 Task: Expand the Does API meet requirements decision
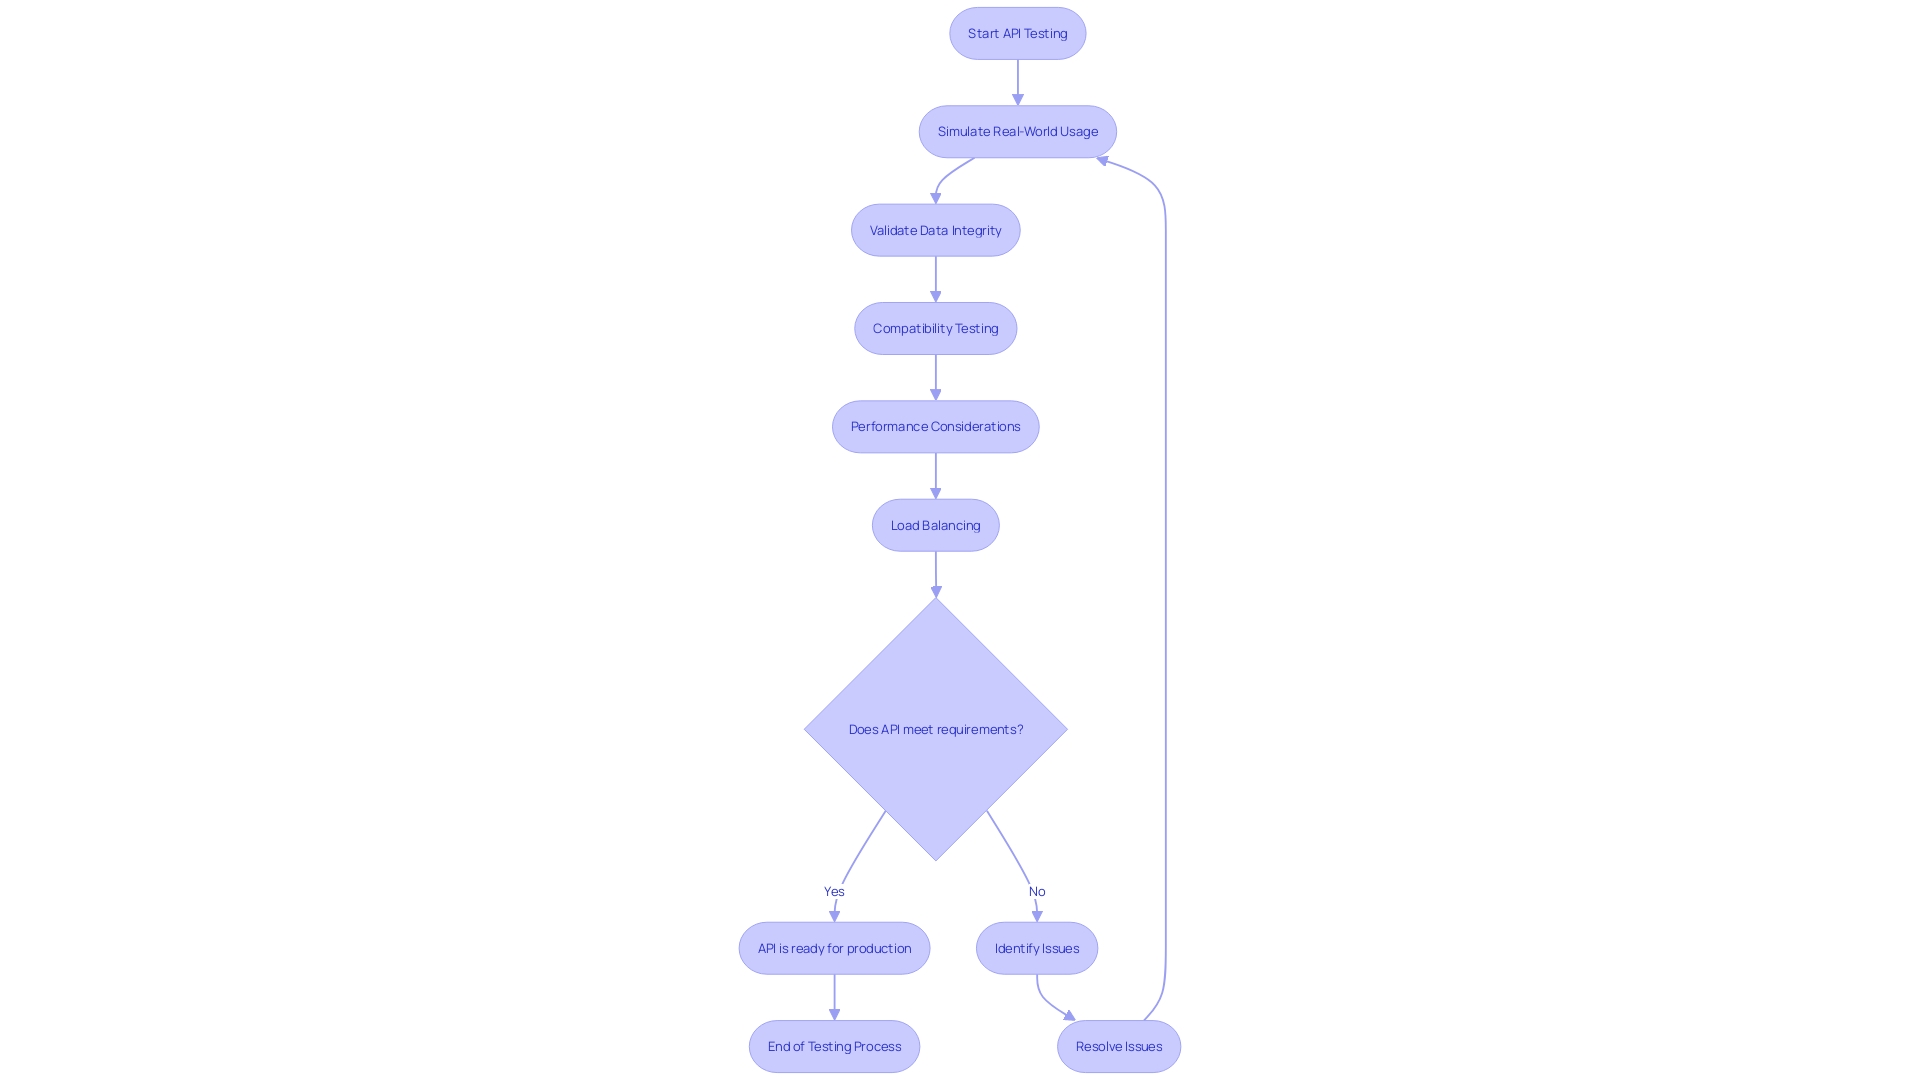tap(935, 728)
